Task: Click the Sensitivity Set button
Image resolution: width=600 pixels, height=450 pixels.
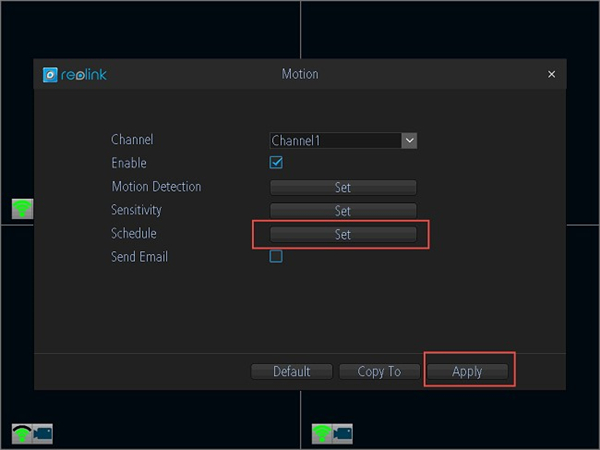Action: point(343,211)
